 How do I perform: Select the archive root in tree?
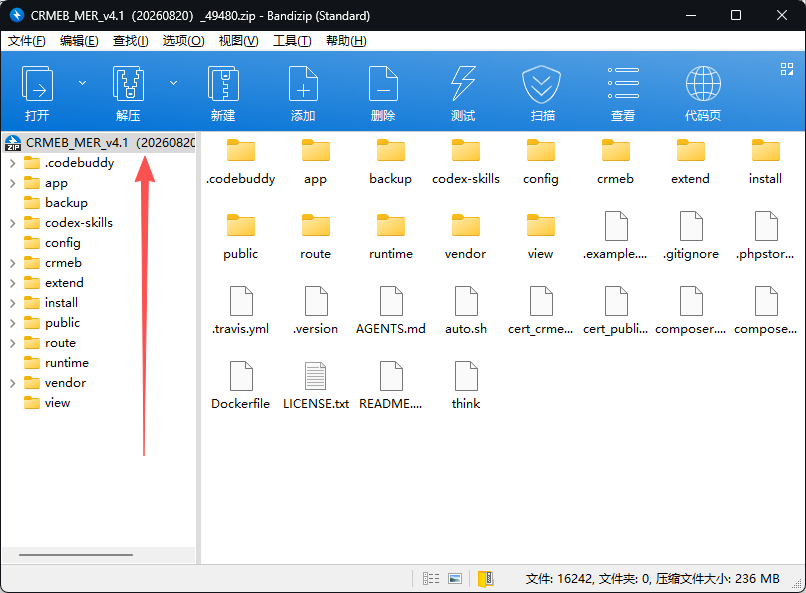click(x=100, y=143)
